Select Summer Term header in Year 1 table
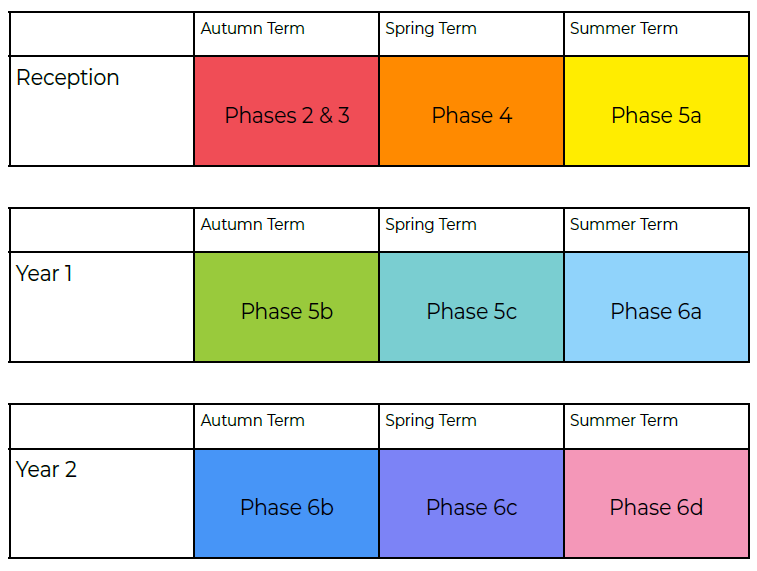Image resolution: width=757 pixels, height=571 pixels. tap(624, 225)
